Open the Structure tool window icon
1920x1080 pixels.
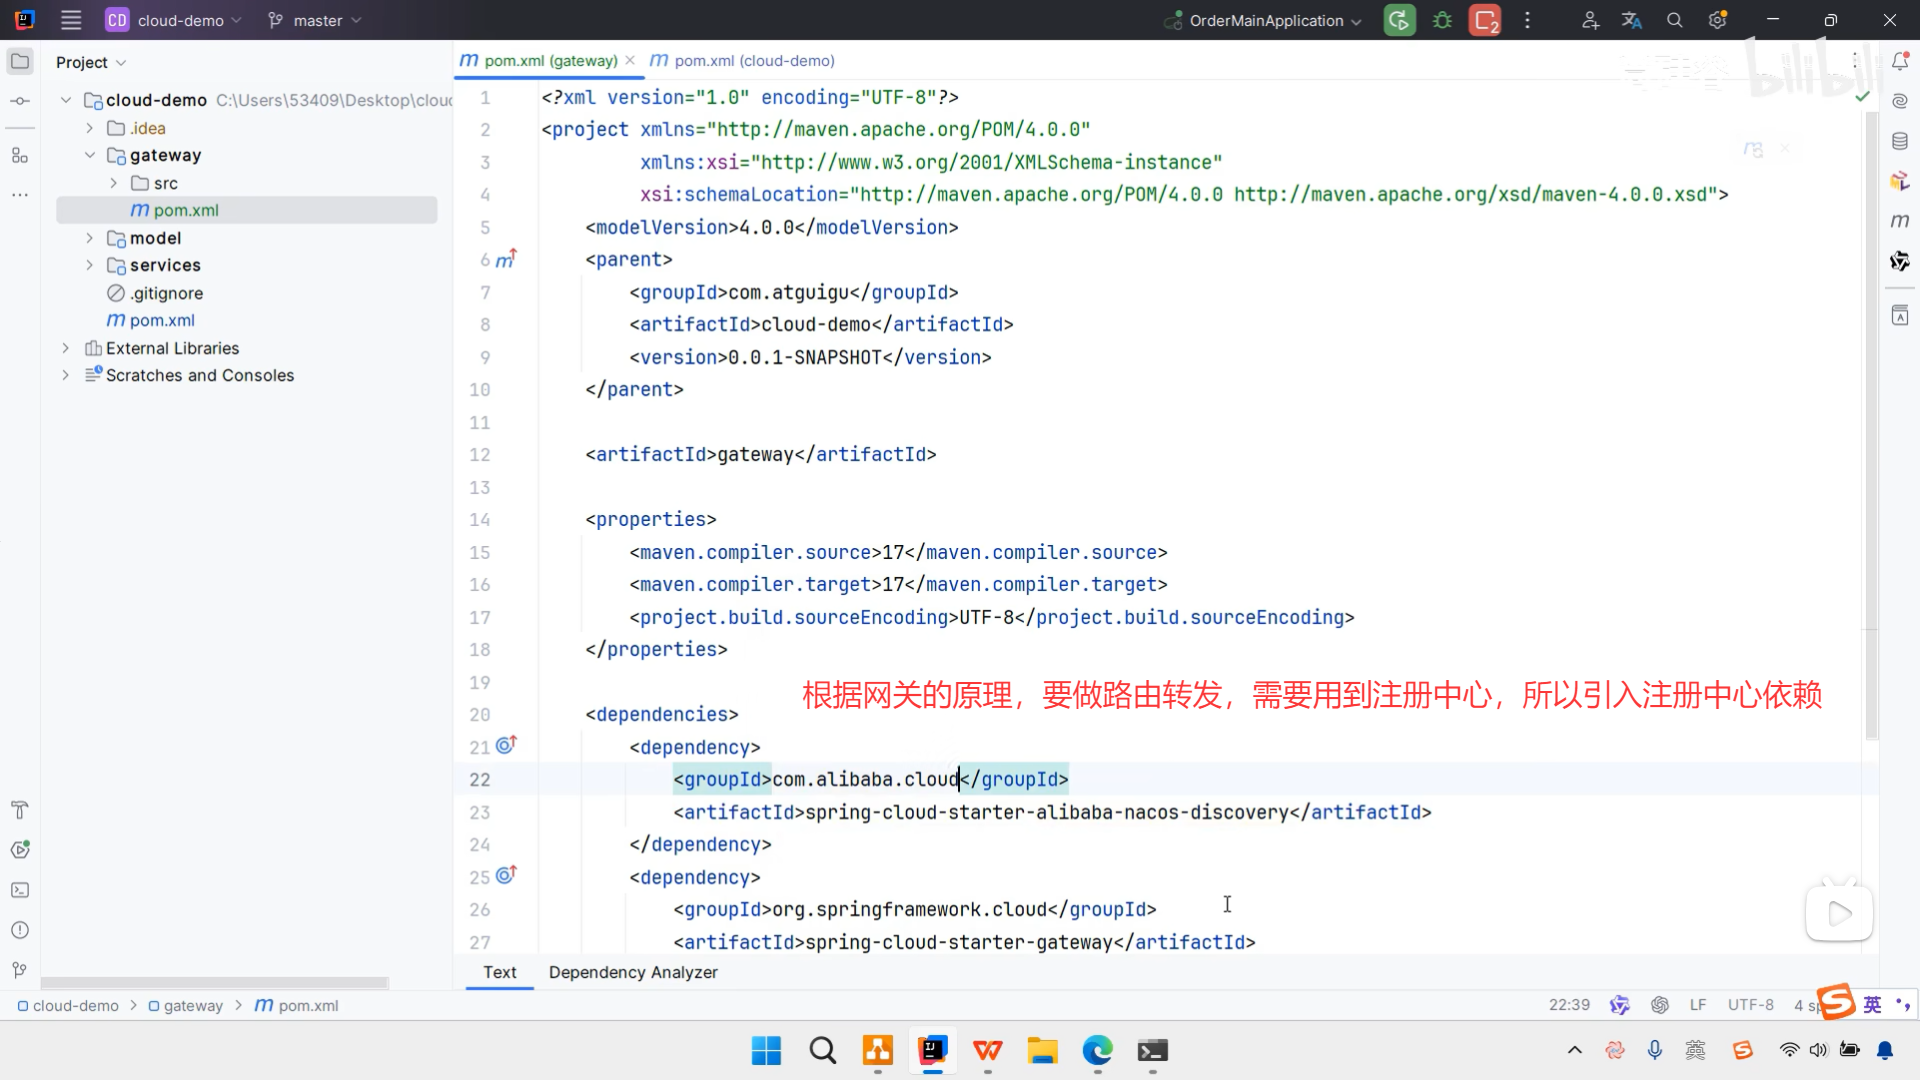click(x=20, y=155)
